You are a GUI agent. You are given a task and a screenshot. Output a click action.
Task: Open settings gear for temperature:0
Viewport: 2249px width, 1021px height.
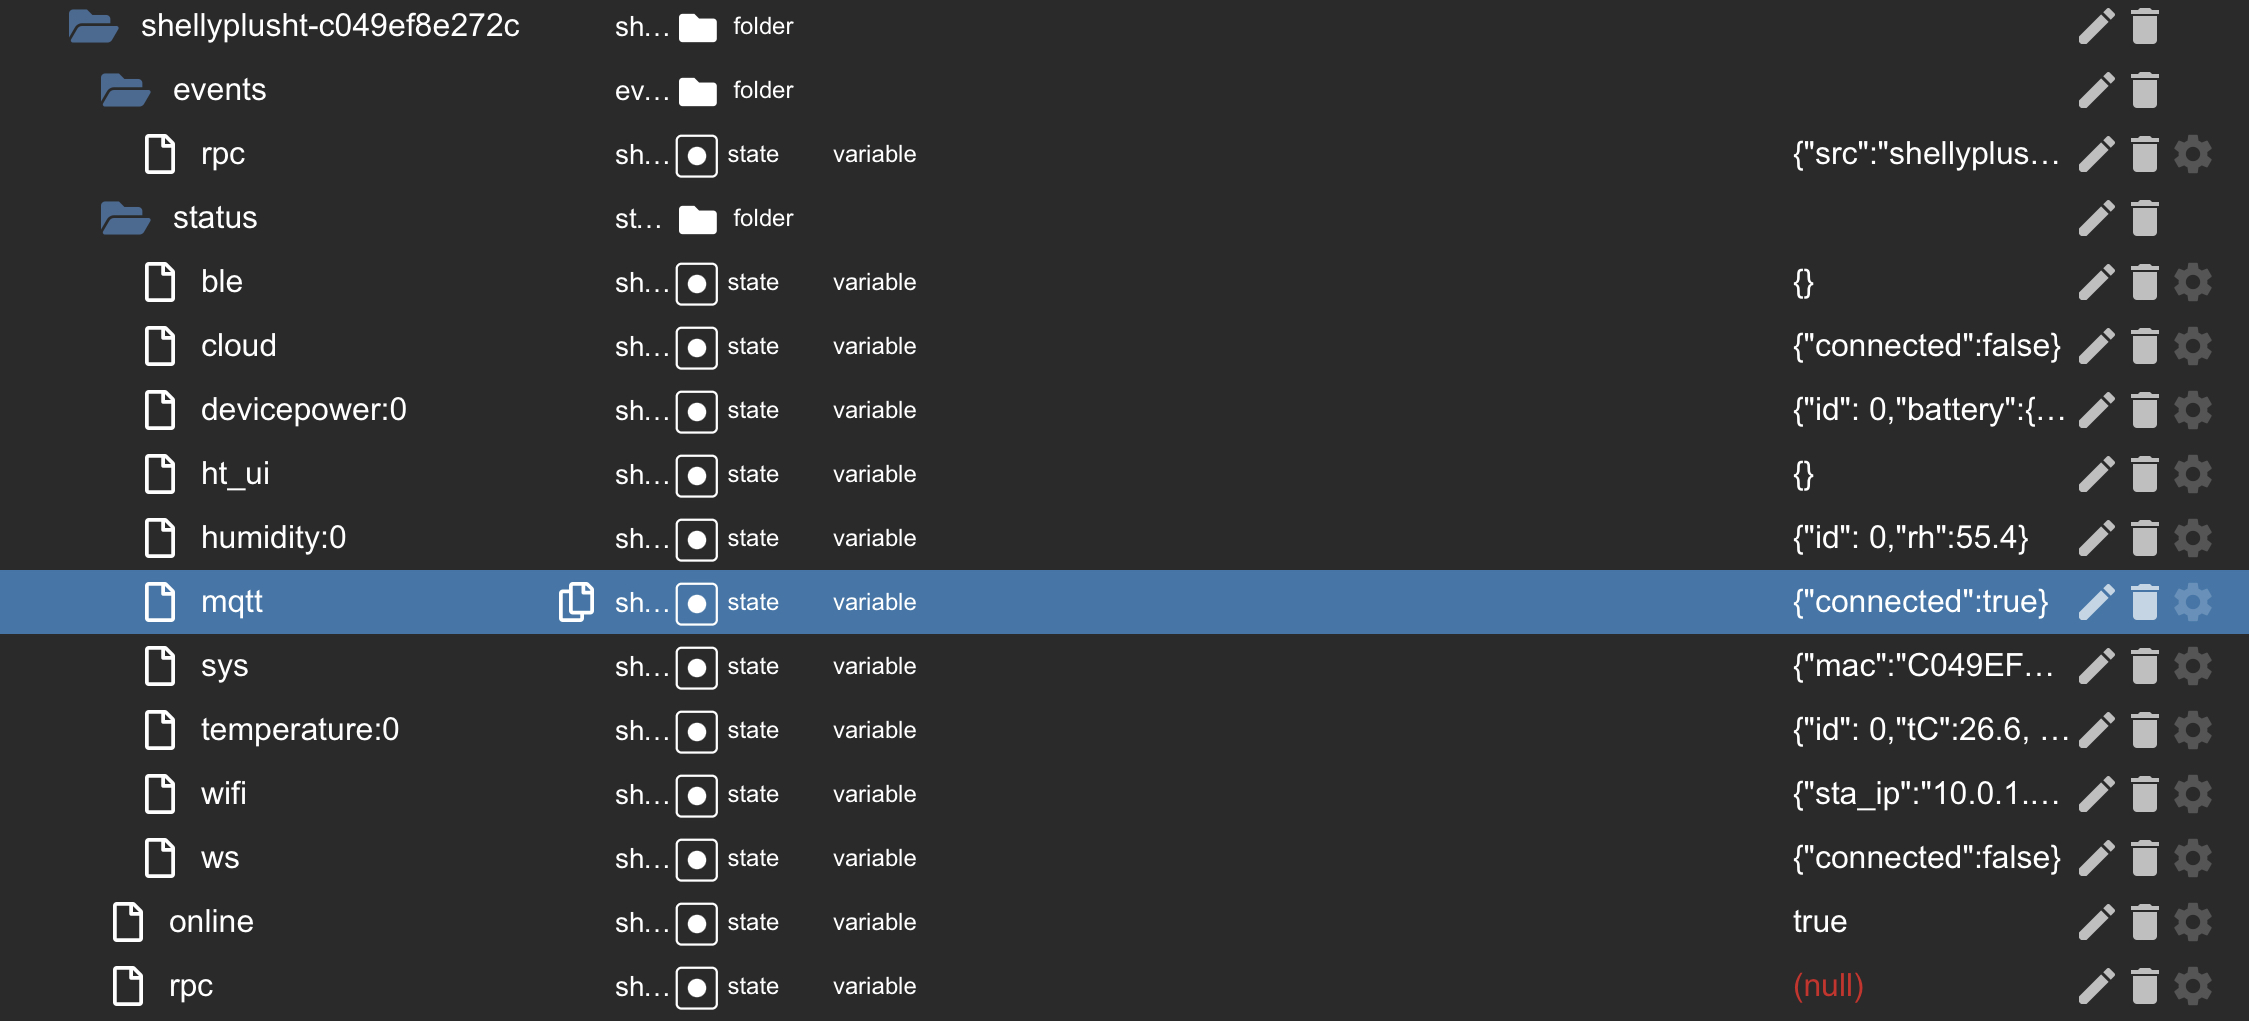coord(2194,730)
